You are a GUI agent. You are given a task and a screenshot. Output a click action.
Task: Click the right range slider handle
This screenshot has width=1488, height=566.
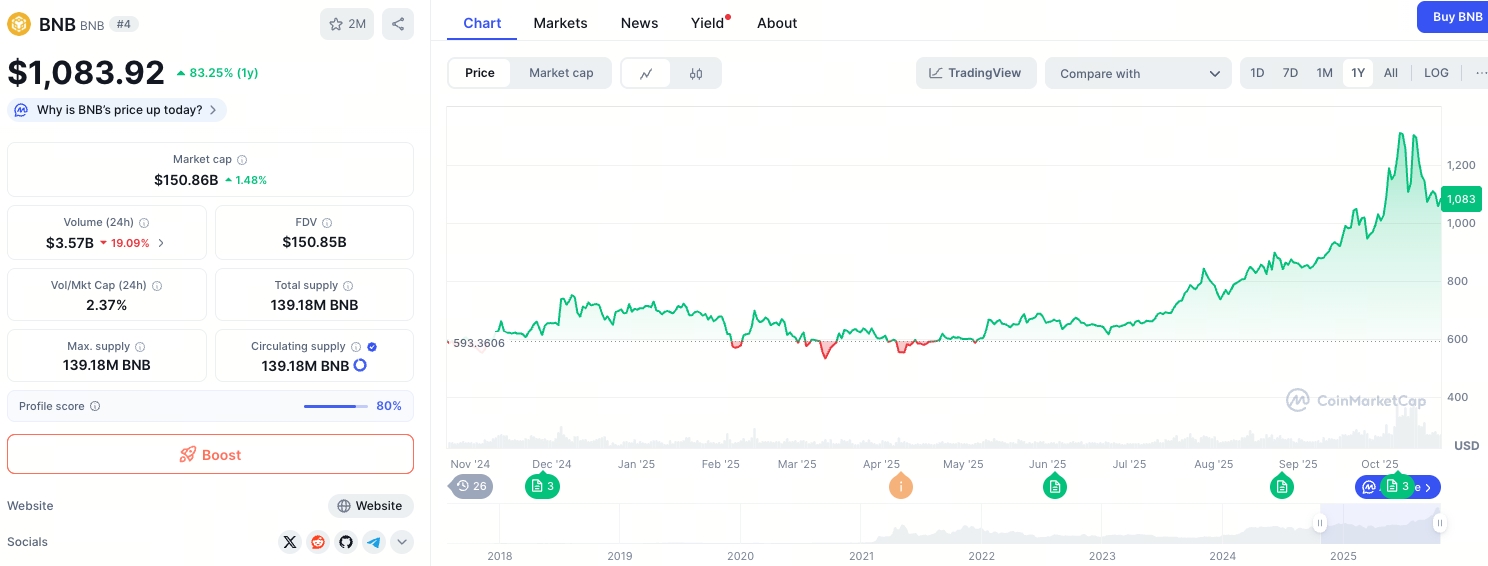pyautogui.click(x=1439, y=523)
